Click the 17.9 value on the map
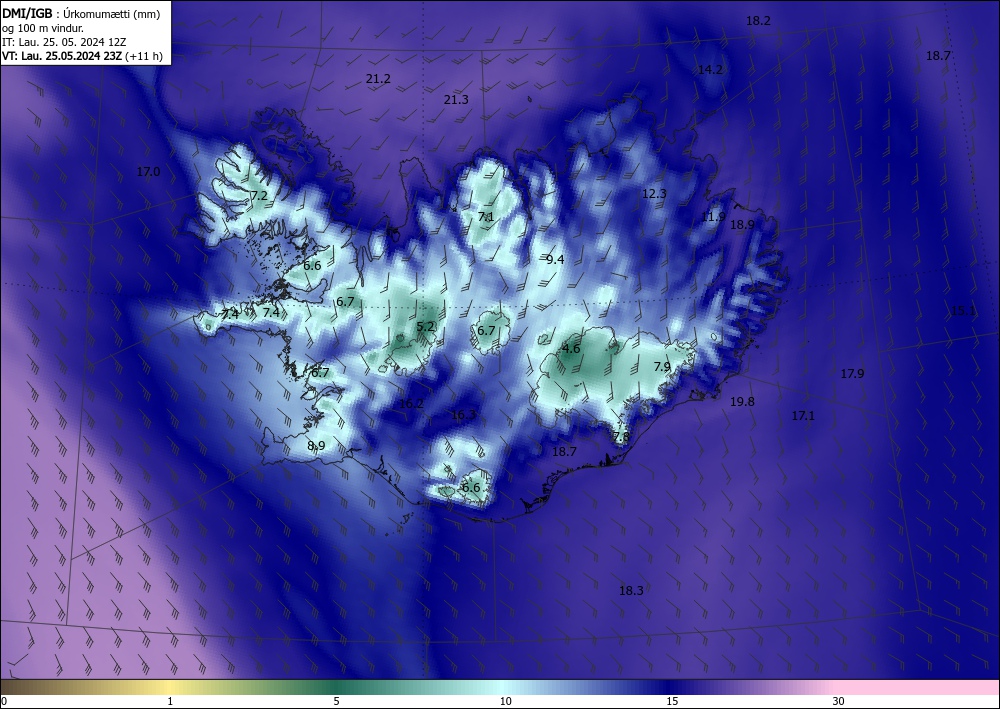 (x=852, y=374)
